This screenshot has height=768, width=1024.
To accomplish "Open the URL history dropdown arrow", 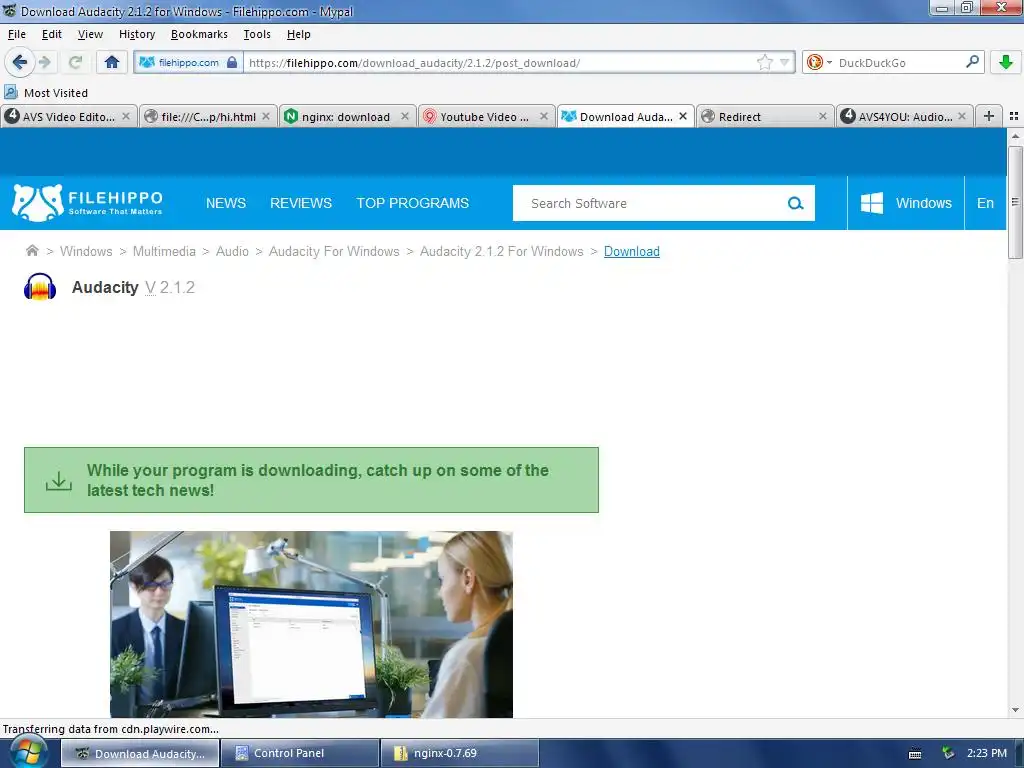I will click(785, 63).
